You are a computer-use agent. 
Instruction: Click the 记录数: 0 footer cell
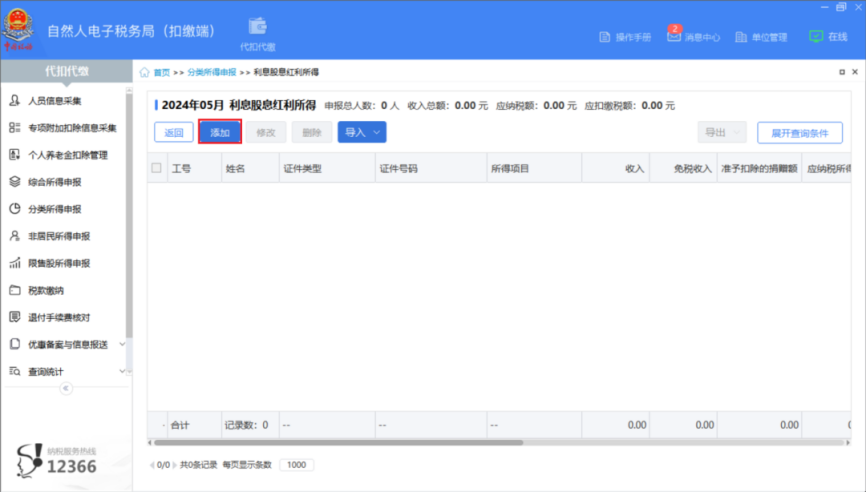250,425
